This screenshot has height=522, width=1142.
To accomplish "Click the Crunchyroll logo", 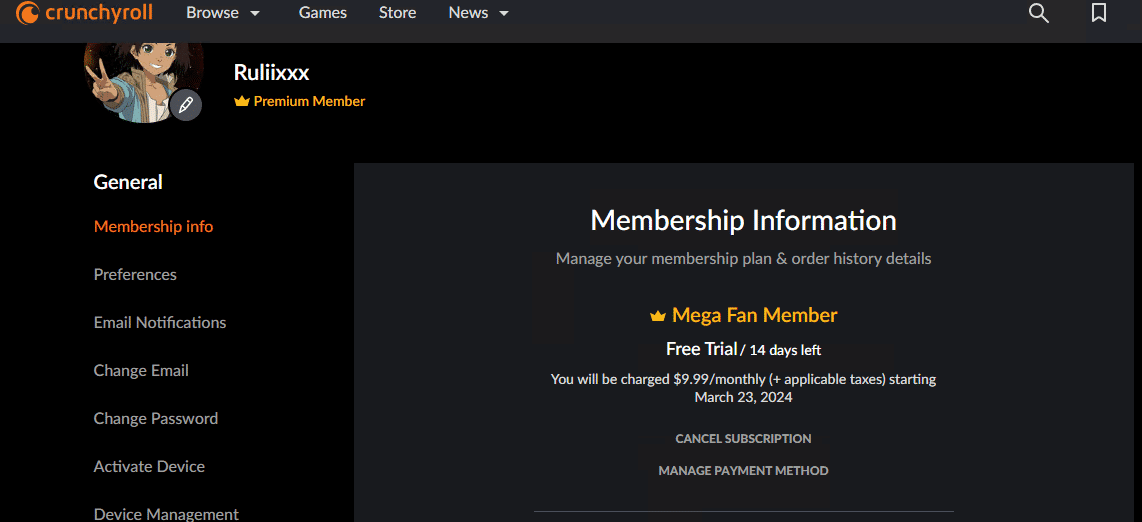I will [x=85, y=13].
